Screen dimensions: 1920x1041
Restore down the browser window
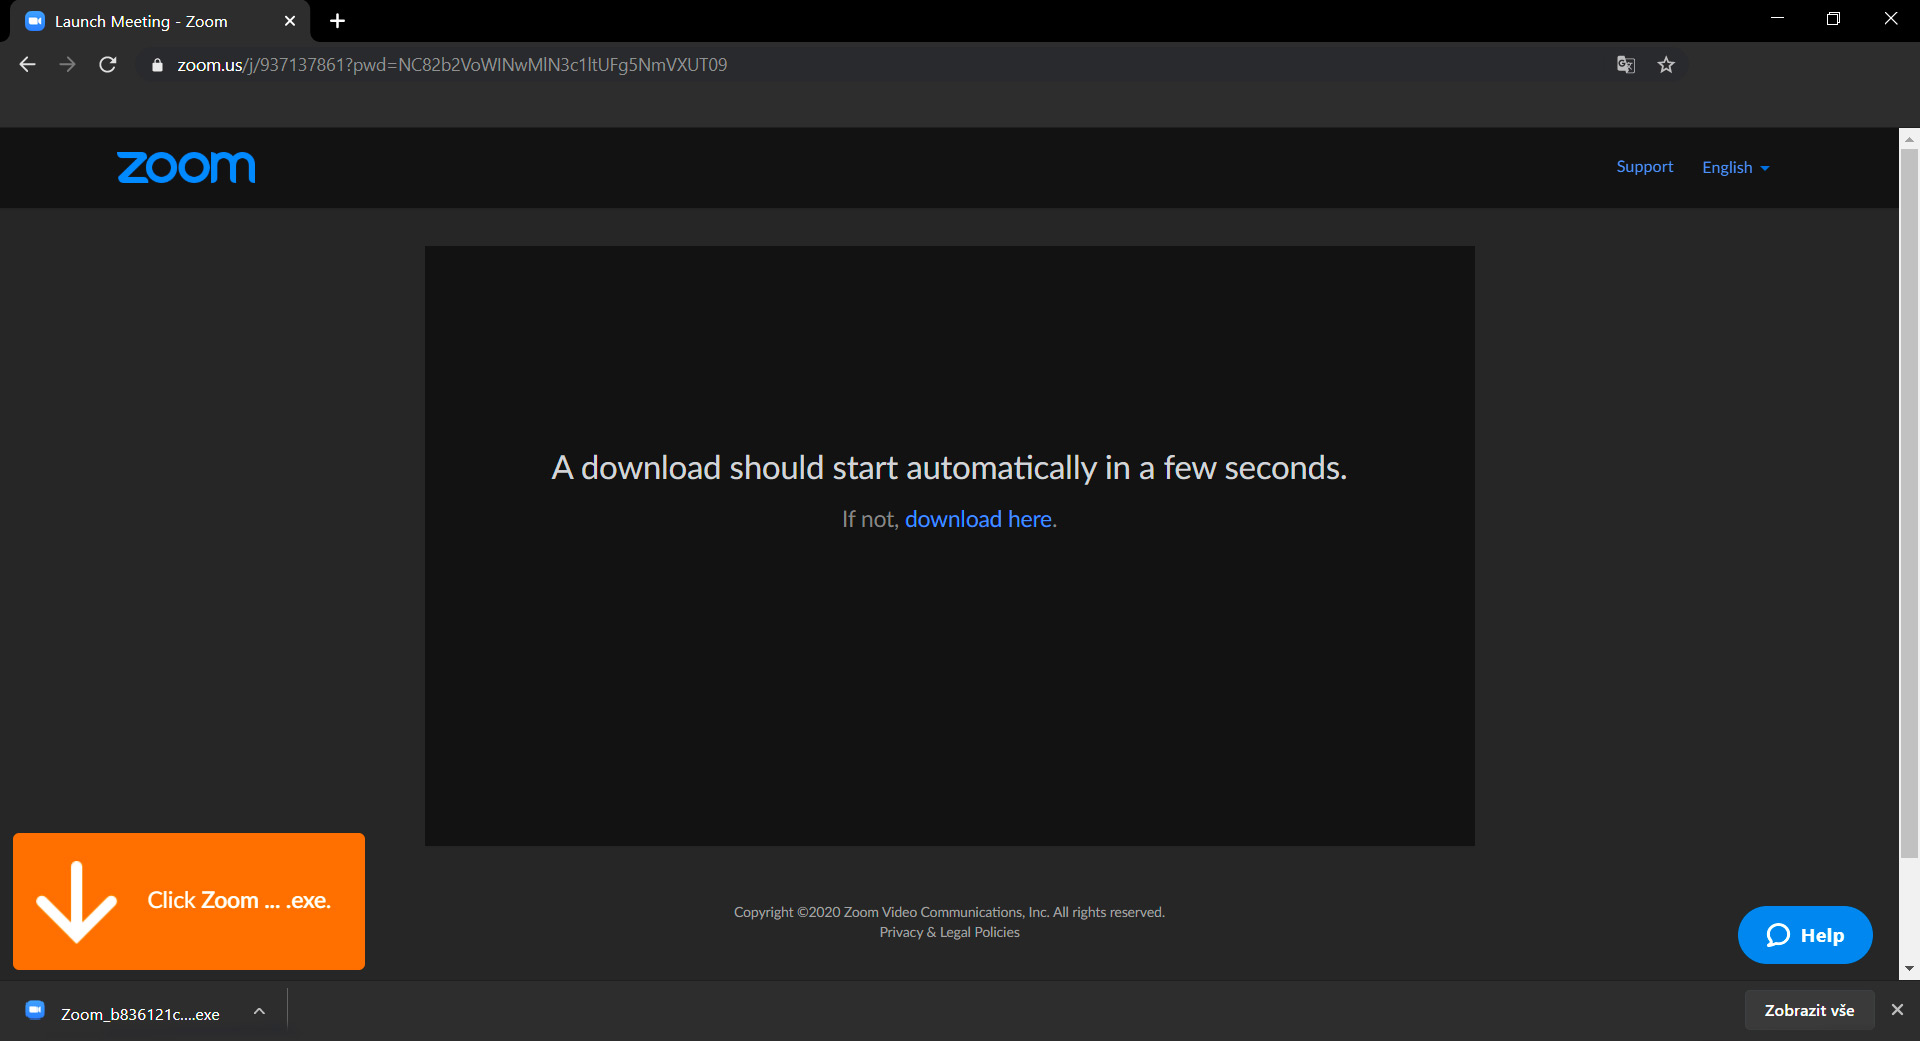pyautogui.click(x=1833, y=19)
